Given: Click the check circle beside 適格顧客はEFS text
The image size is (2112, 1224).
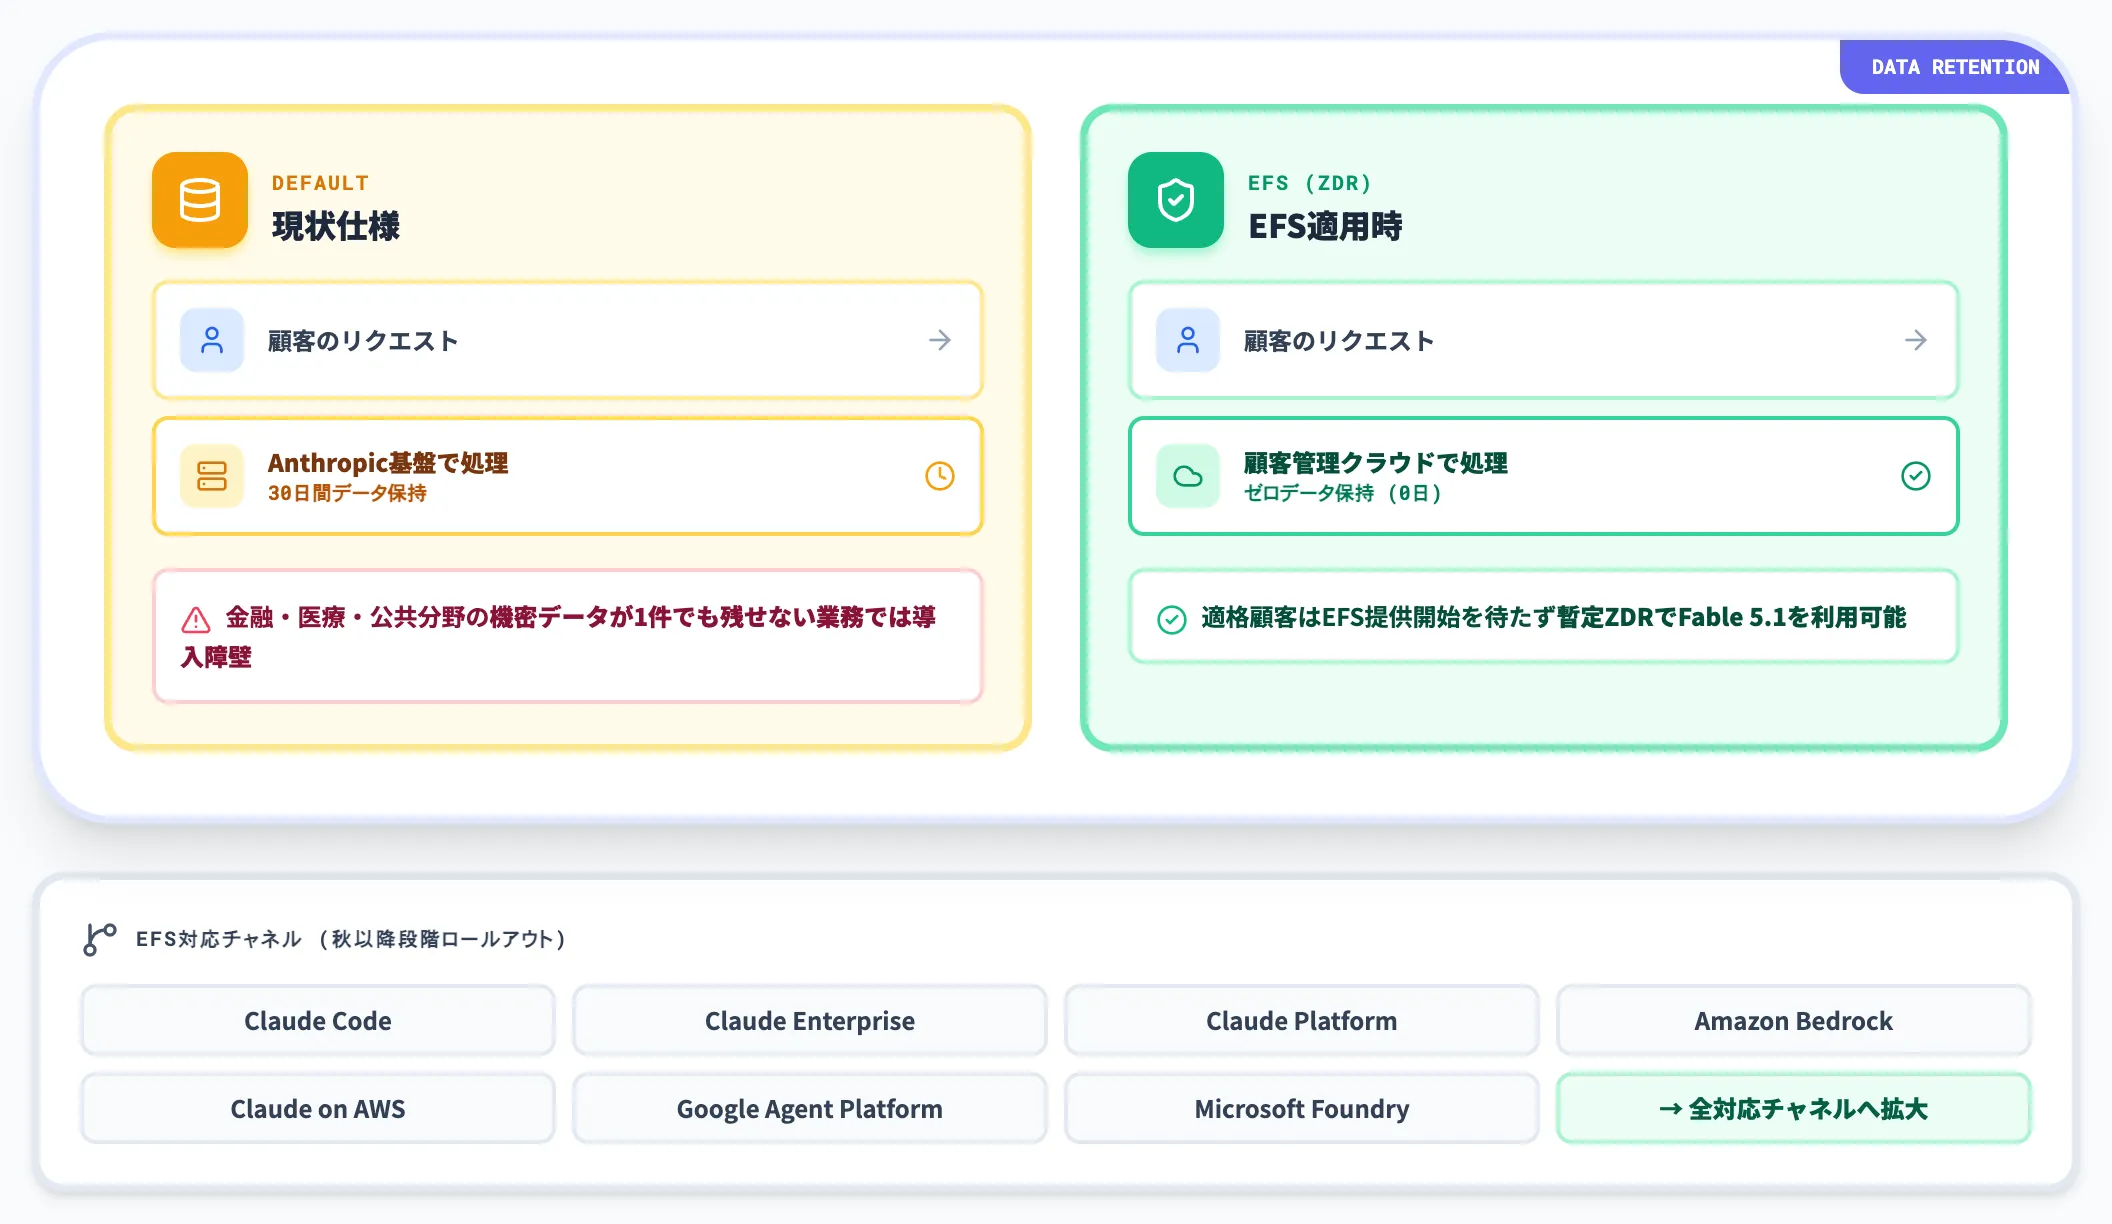Looking at the screenshot, I should point(1172,620).
